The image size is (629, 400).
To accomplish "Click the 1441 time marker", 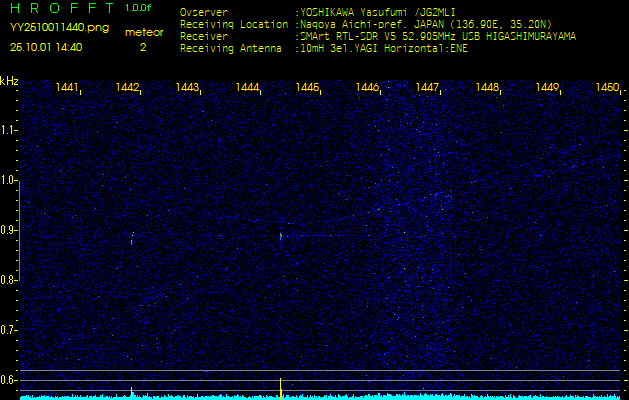I will pos(68,88).
